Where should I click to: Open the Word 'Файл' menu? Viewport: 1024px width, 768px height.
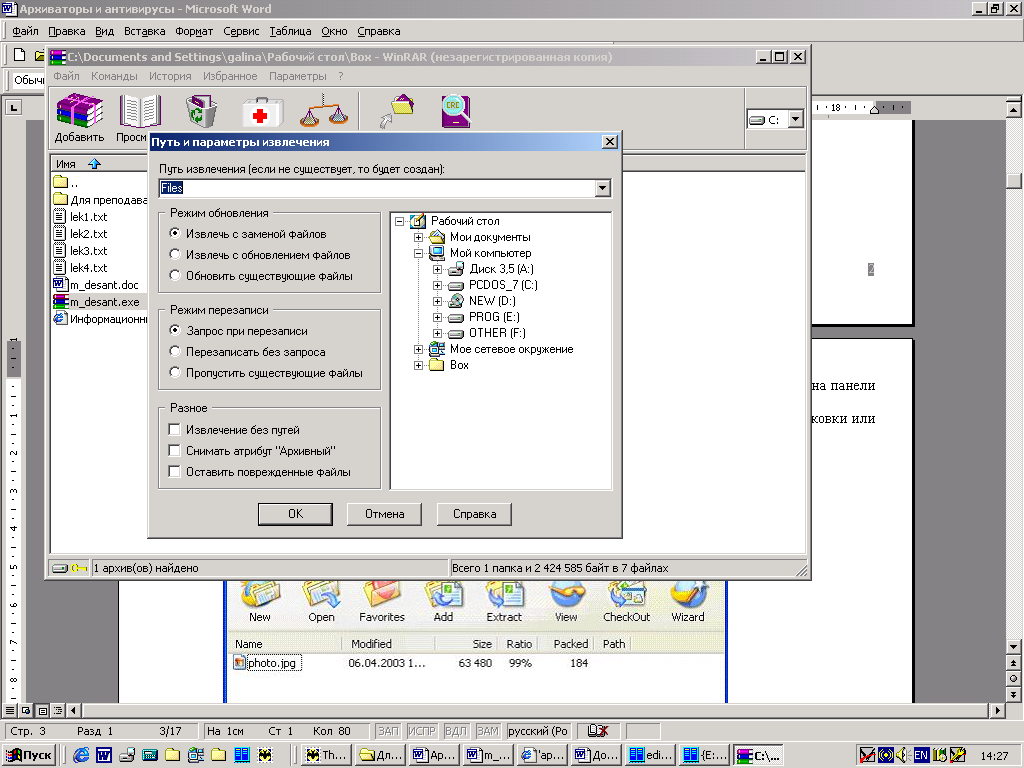click(x=25, y=31)
